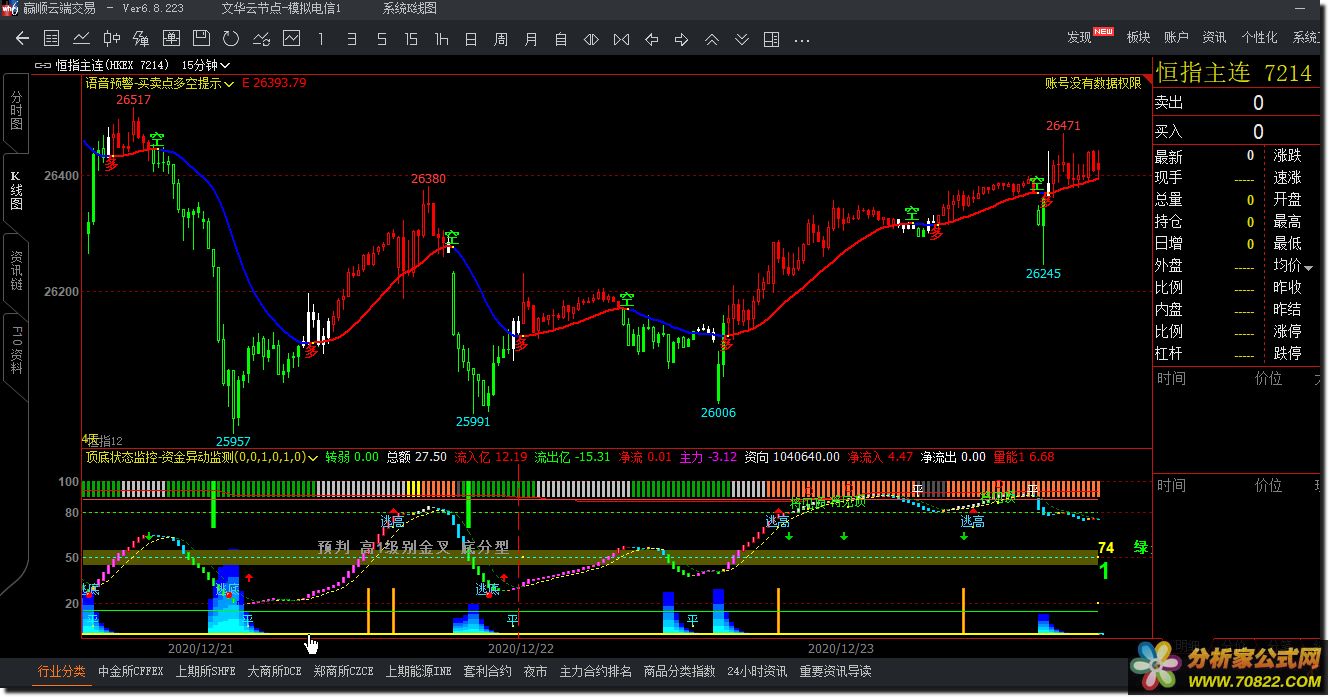Select the 大商所DCE bottom tab
Image resolution: width=1330 pixels, height=697 pixels.
pyautogui.click(x=274, y=671)
